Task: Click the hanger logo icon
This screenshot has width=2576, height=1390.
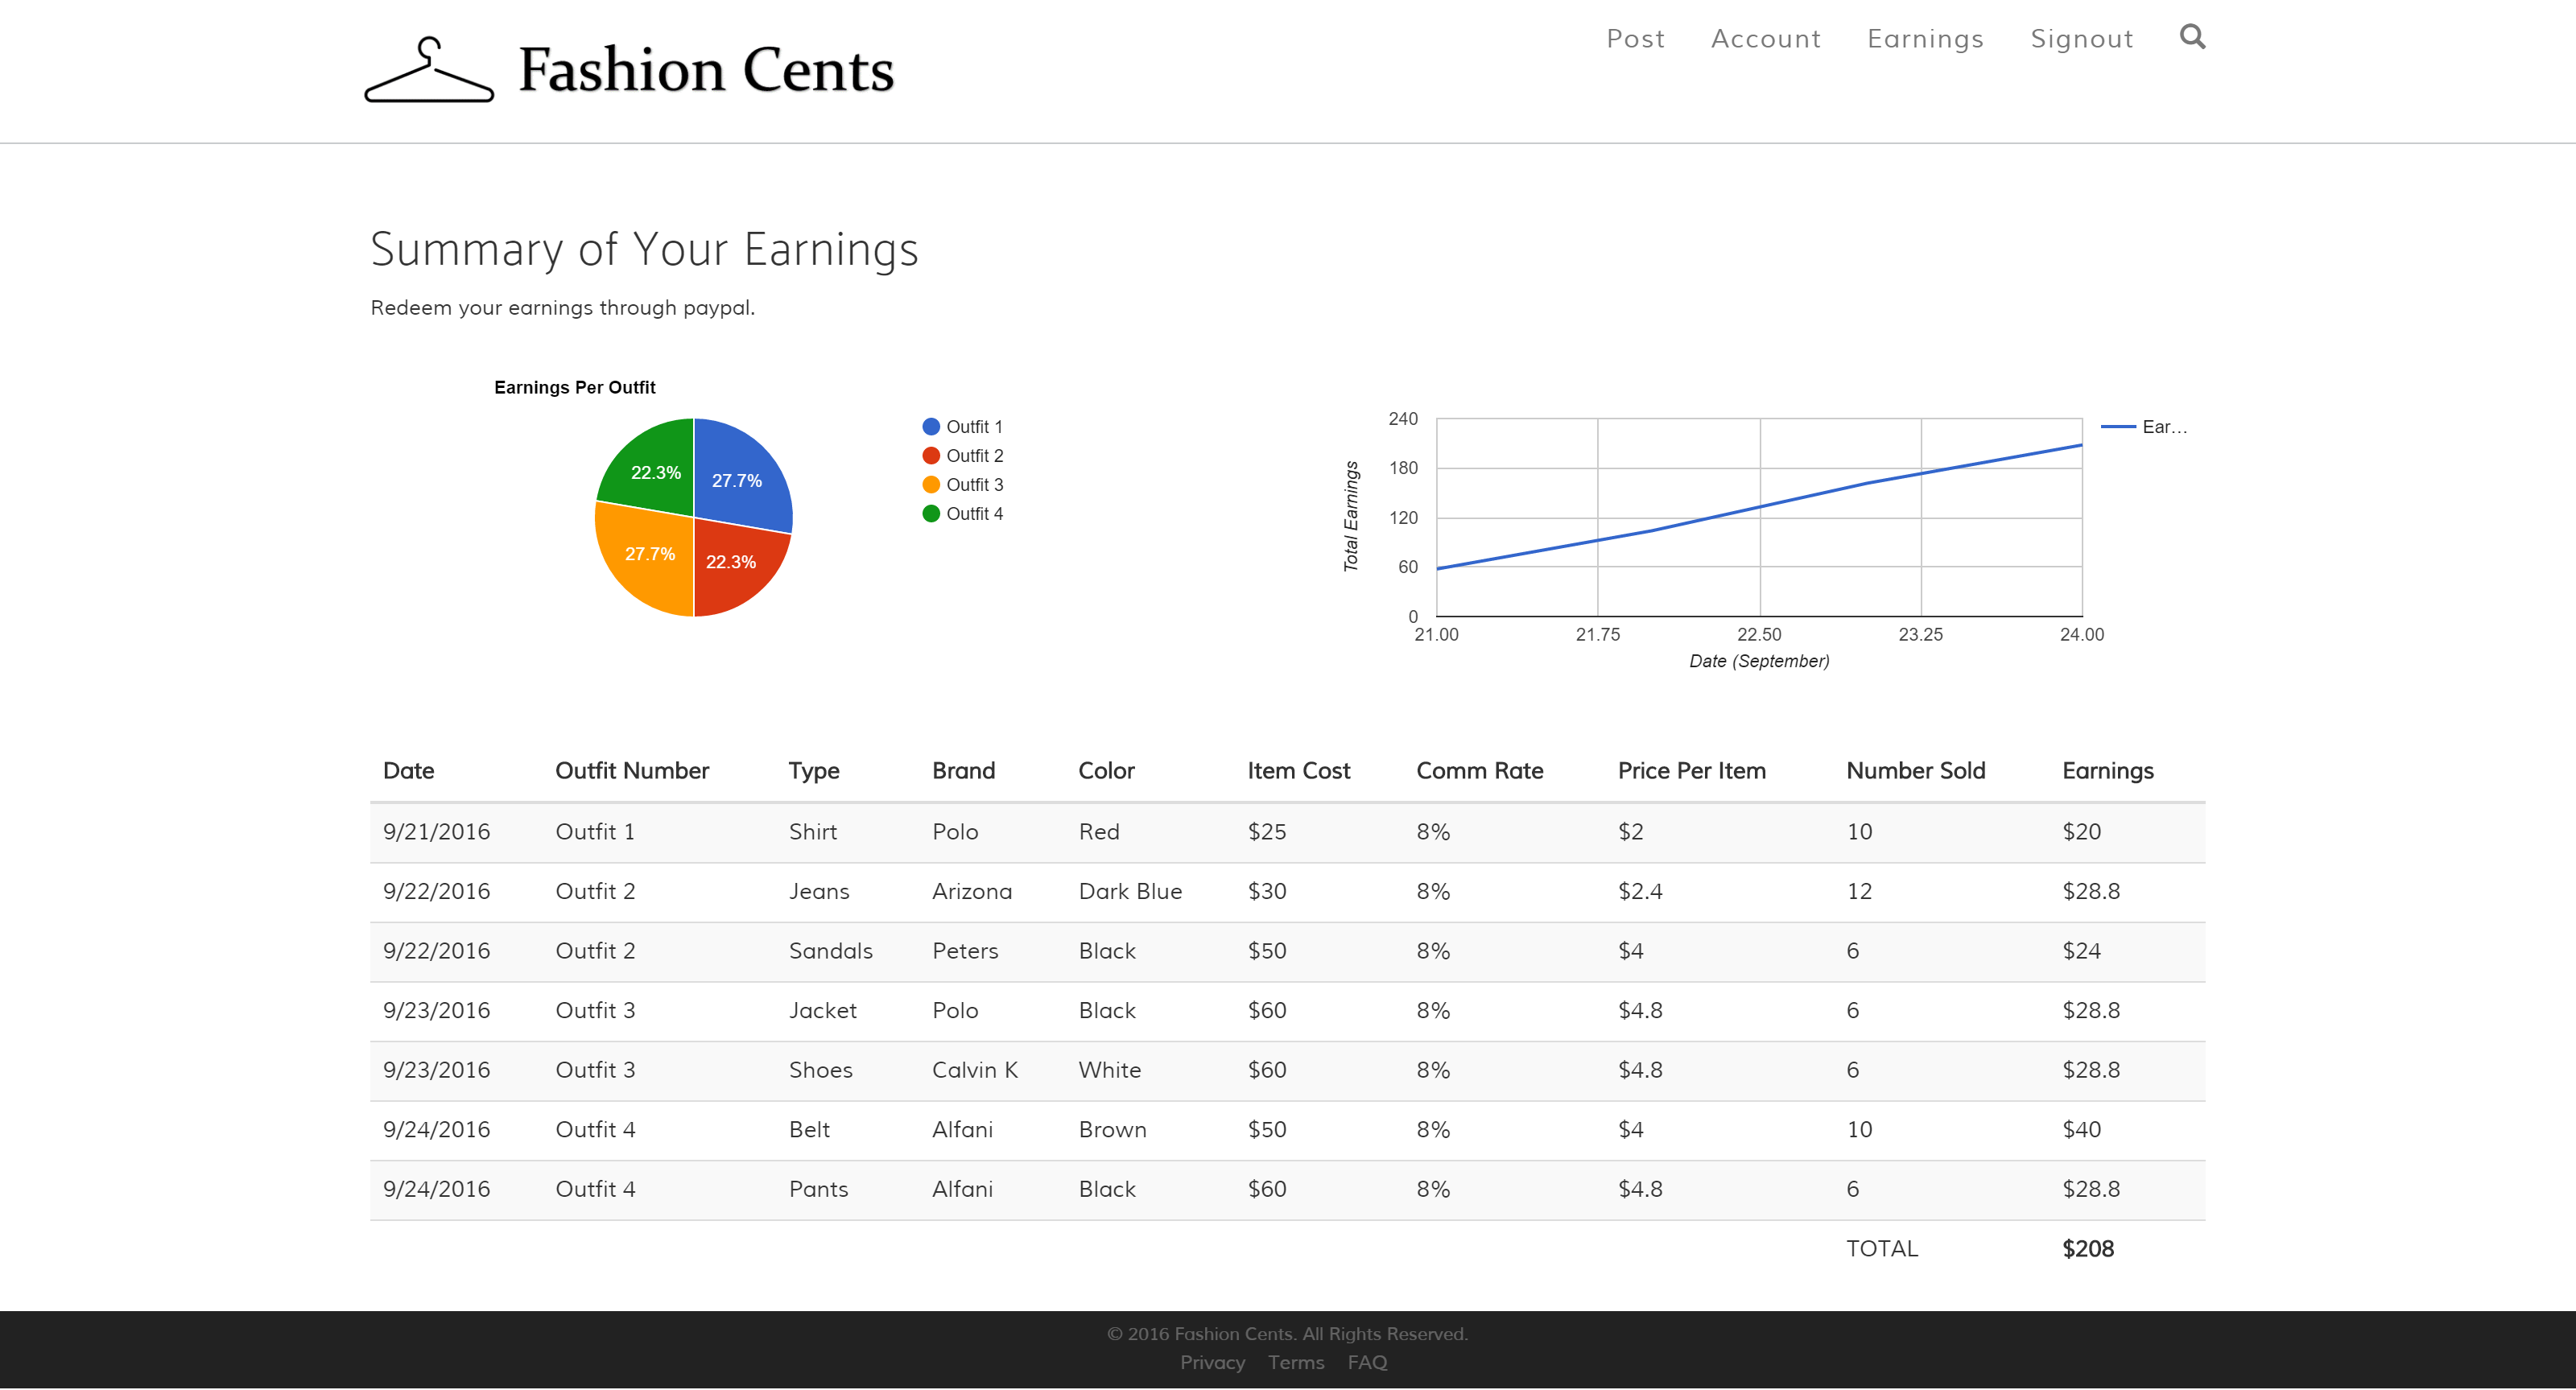Action: pyautogui.click(x=429, y=71)
